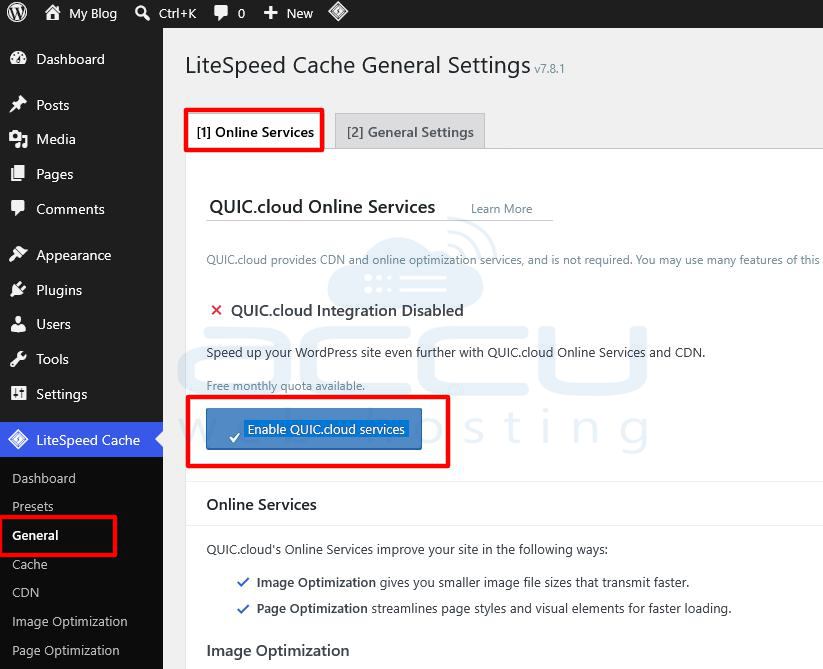Screen dimensions: 823x669
Task: Click the plus New icon
Action: pos(270,13)
